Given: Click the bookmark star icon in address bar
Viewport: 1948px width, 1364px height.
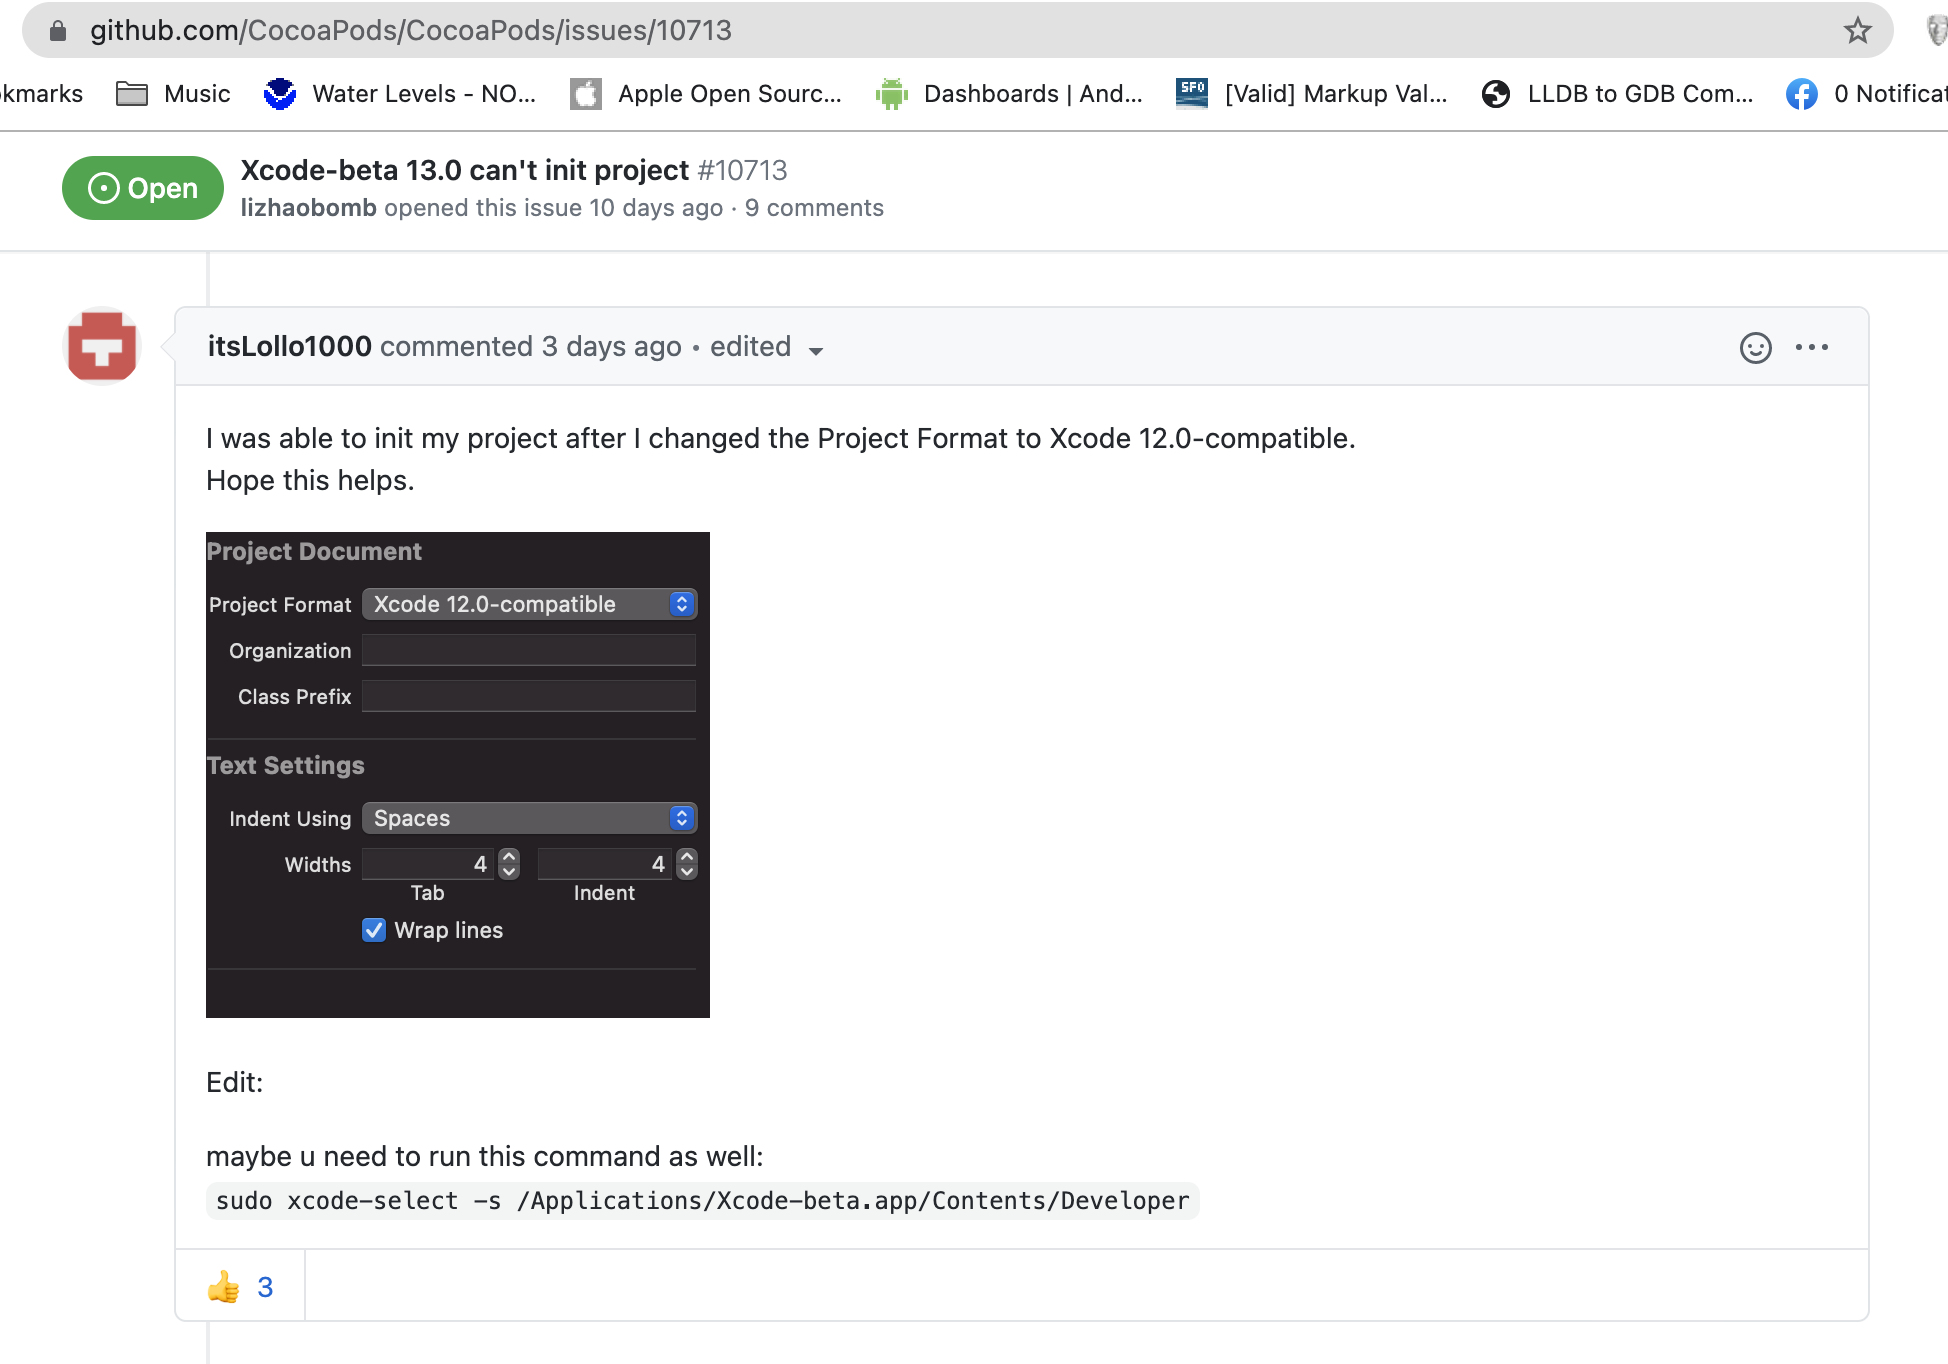Looking at the screenshot, I should (x=1857, y=30).
